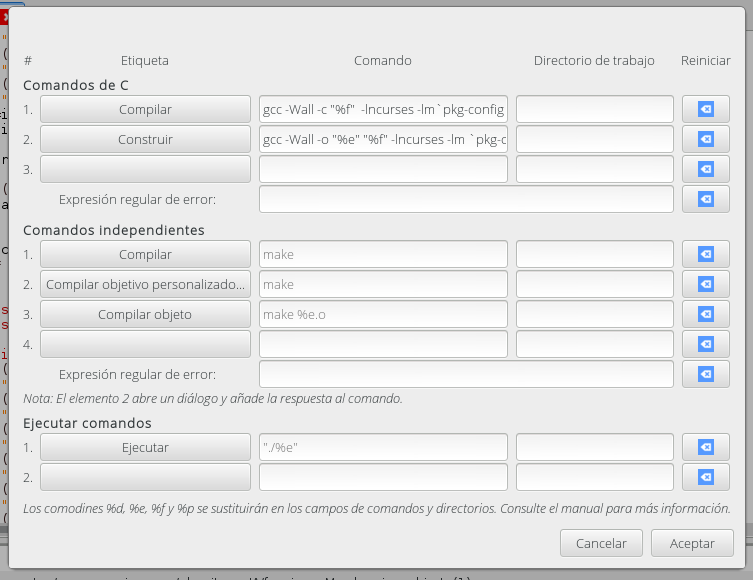Click the make %e.o command field

point(383,314)
